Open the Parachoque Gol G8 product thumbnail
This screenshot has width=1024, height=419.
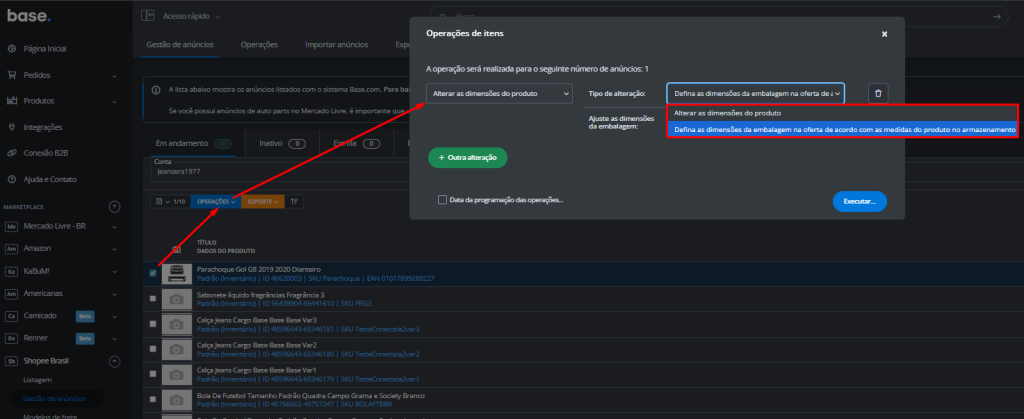(x=177, y=273)
